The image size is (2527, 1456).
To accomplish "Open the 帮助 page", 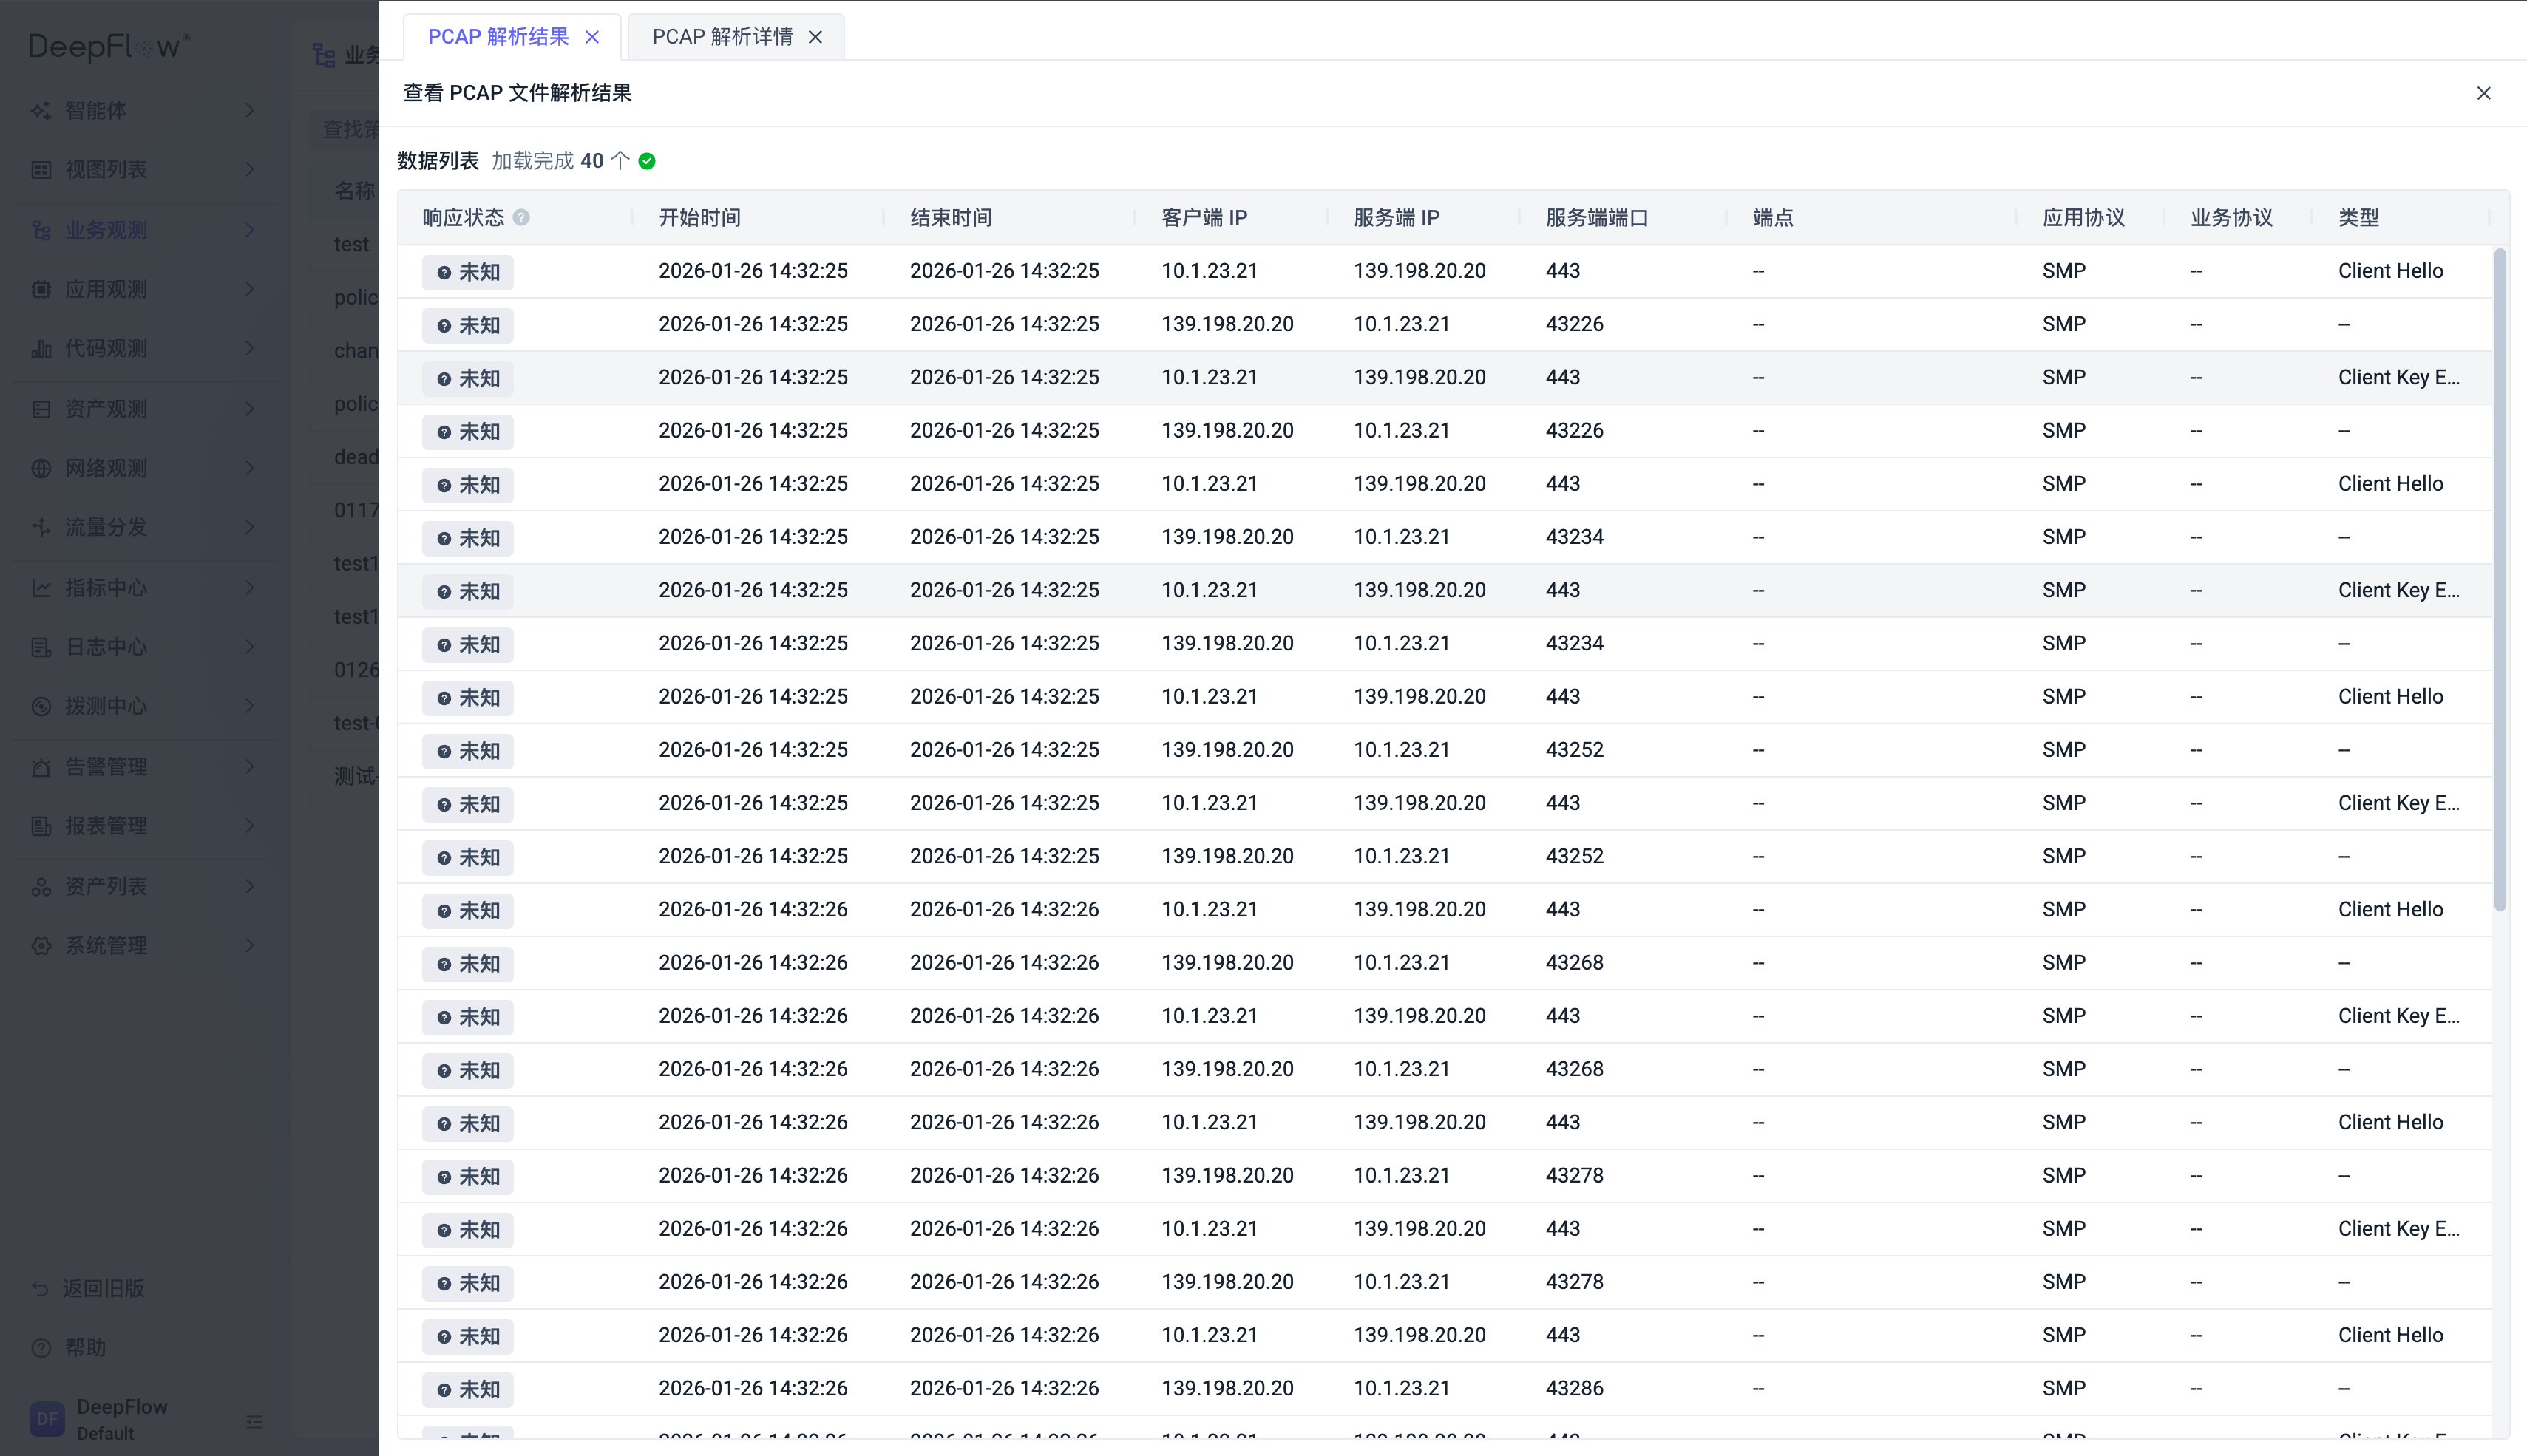I will 84,1347.
